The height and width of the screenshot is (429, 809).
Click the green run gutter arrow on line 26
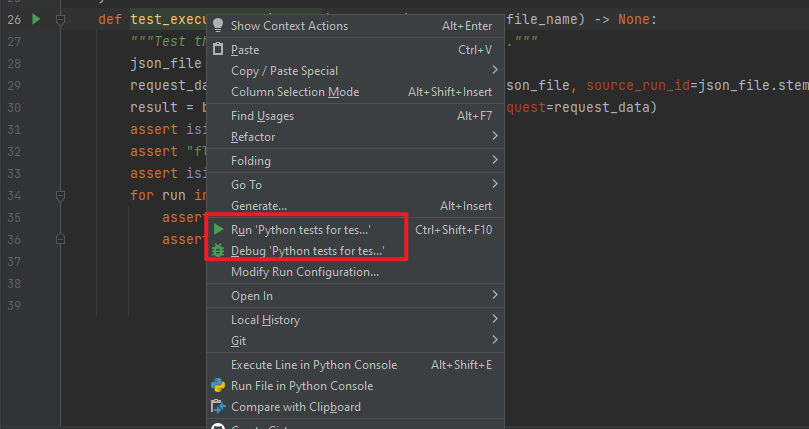[x=36, y=19]
